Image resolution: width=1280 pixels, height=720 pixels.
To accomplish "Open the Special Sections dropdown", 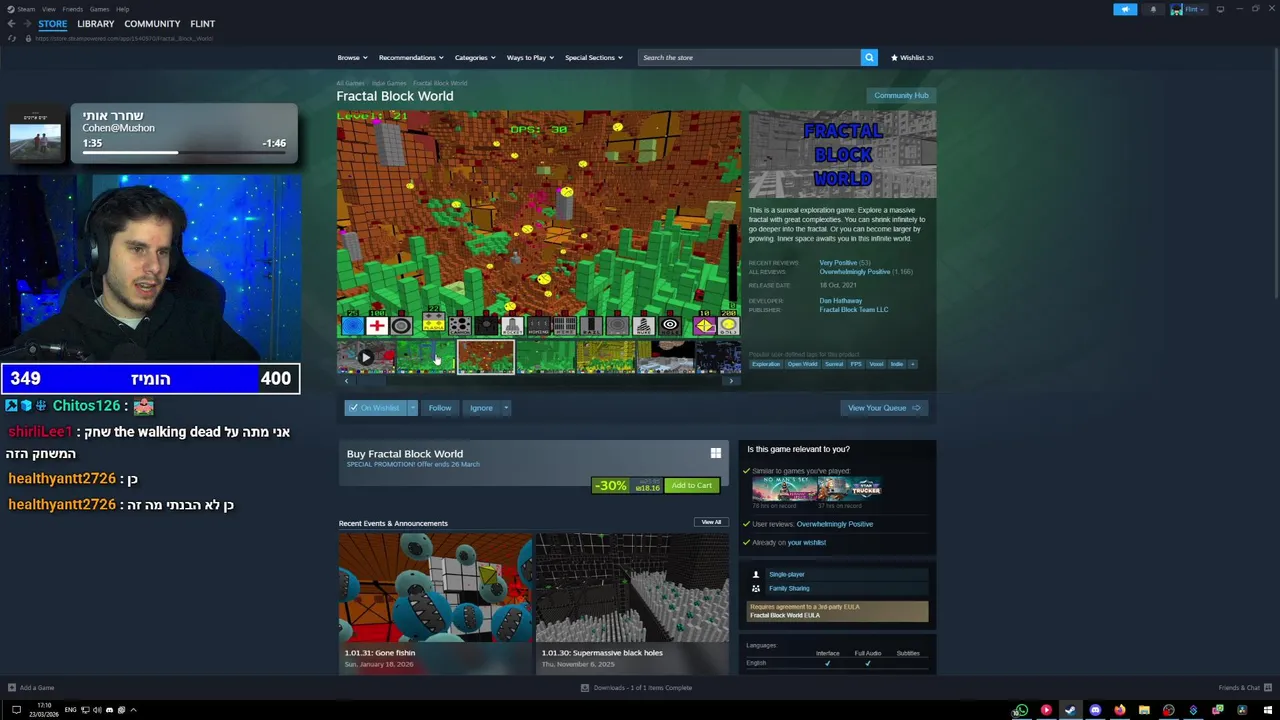I will point(593,57).
